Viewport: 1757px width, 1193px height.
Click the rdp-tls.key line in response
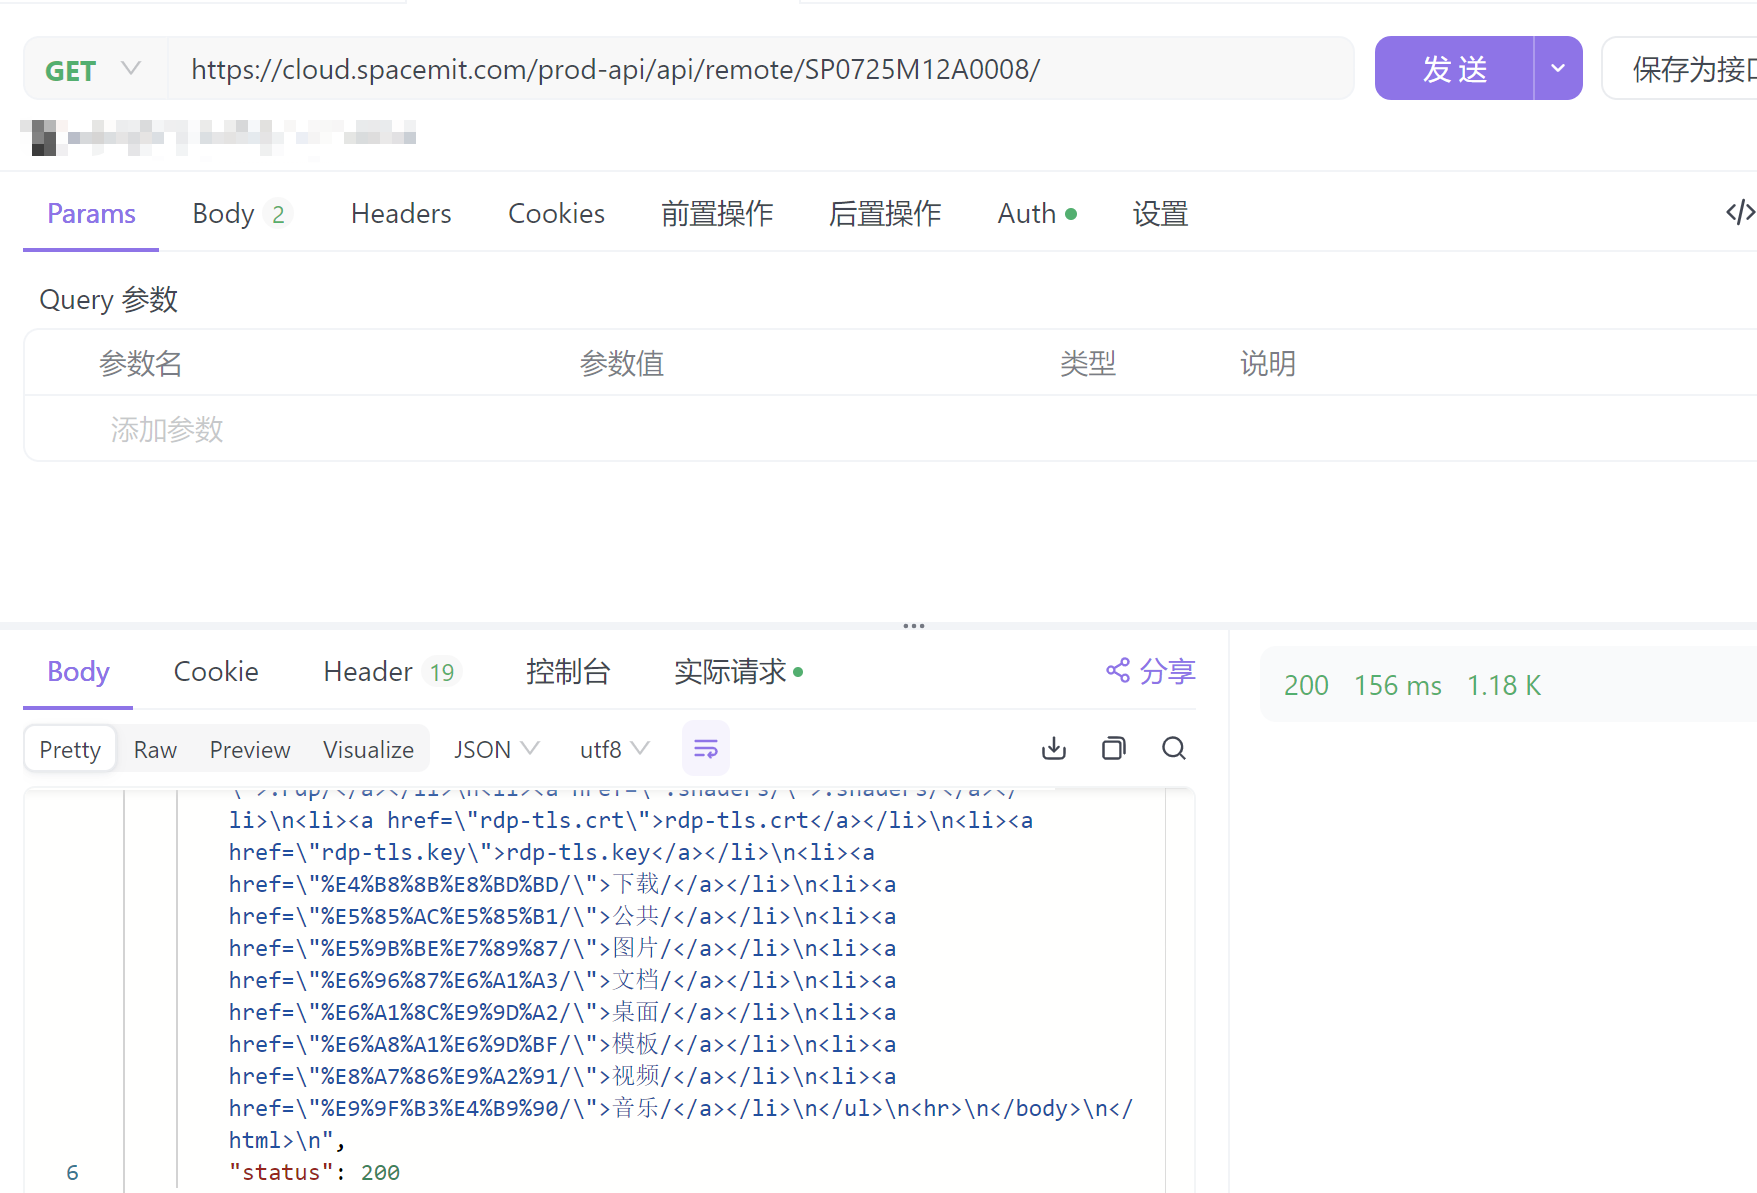pyautogui.click(x=551, y=852)
